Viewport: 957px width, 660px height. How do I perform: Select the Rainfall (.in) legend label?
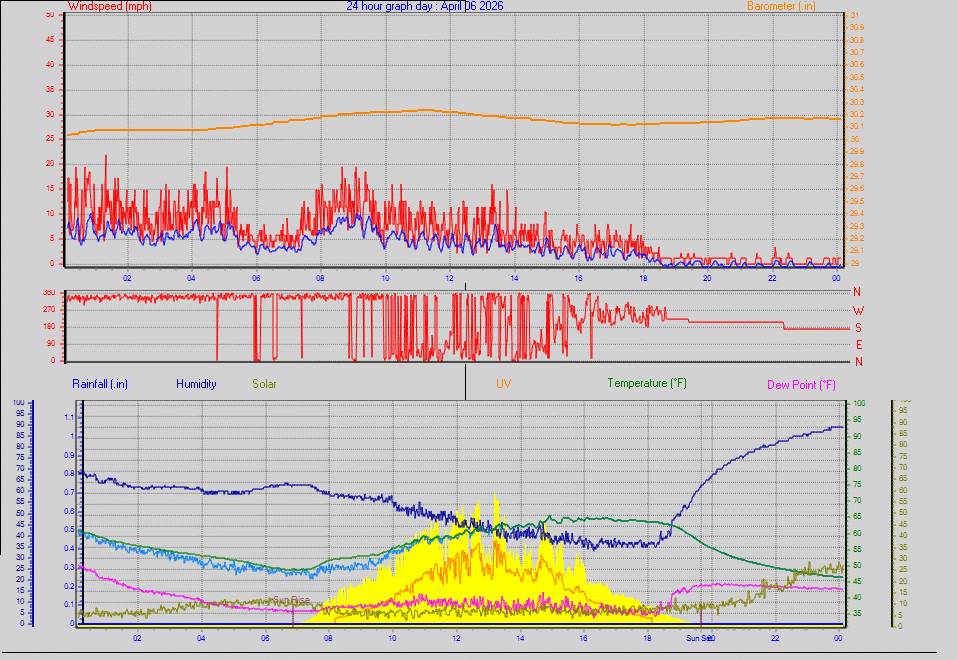[99, 383]
